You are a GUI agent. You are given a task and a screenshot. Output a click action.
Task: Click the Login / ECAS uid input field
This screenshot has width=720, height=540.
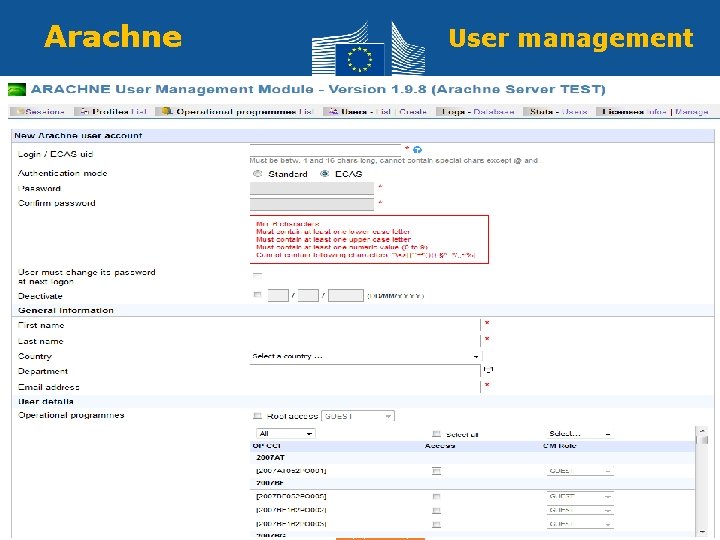click(x=326, y=149)
